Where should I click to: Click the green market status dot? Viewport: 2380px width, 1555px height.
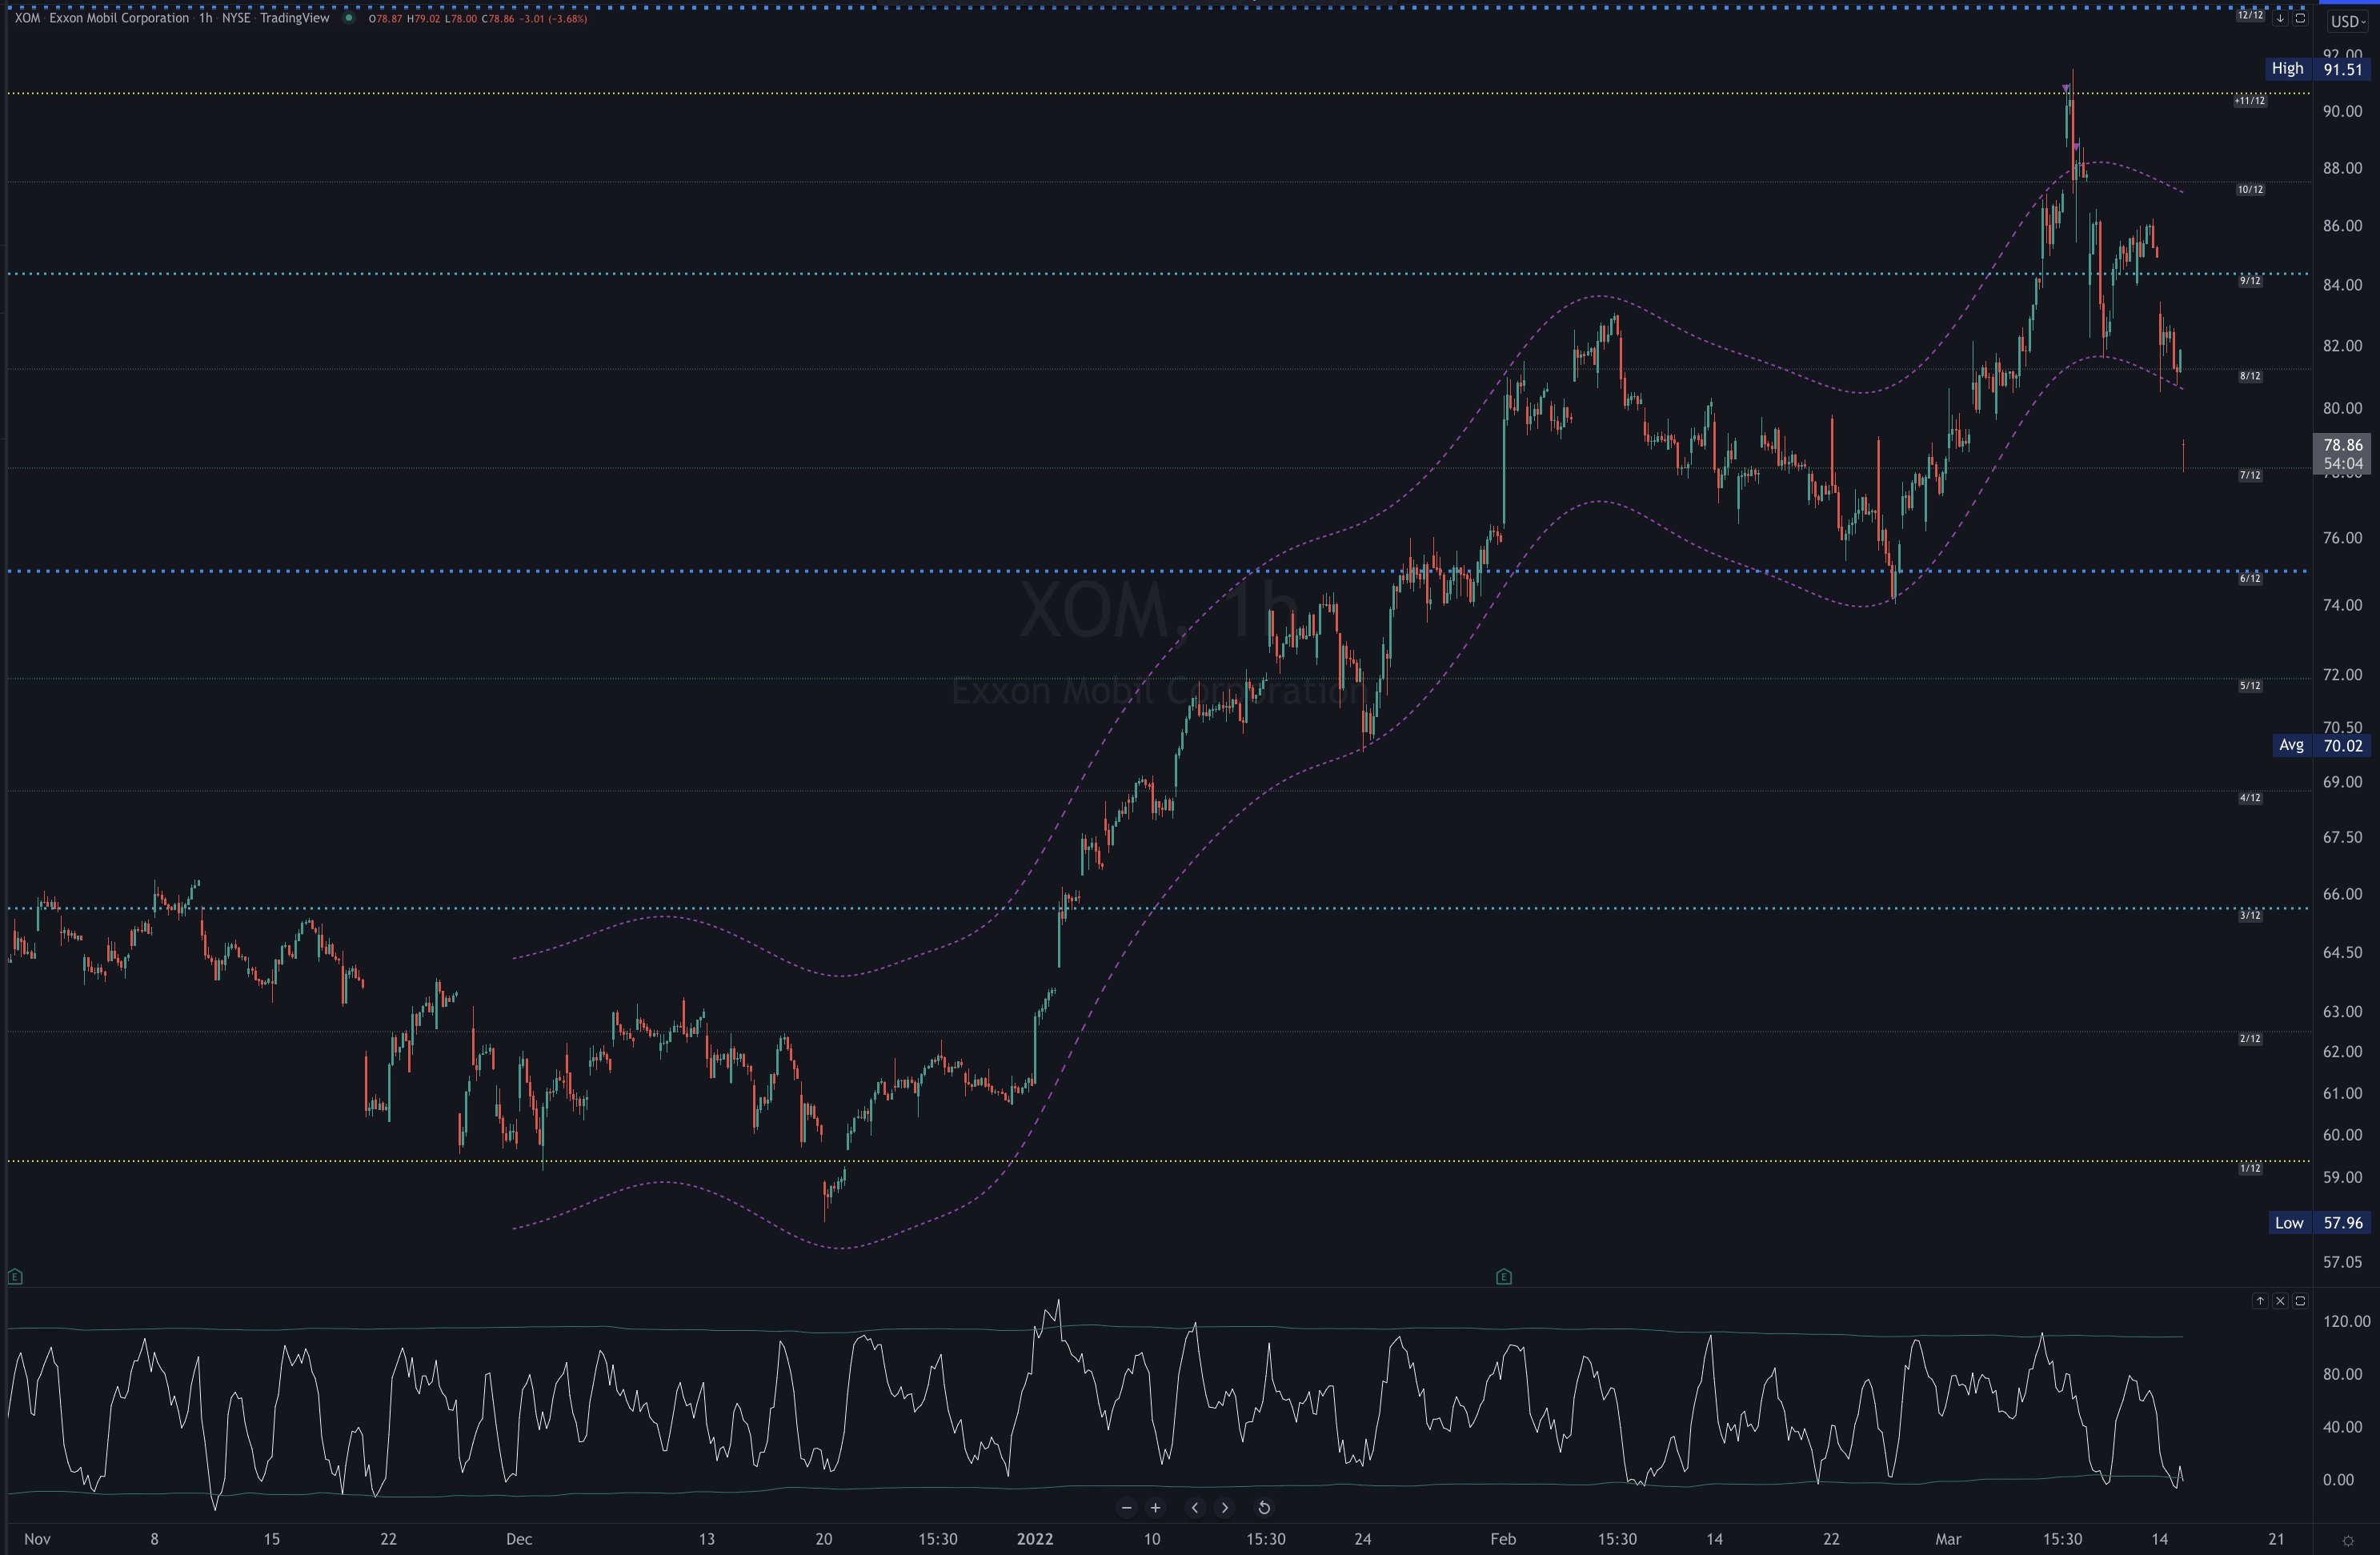(x=348, y=18)
